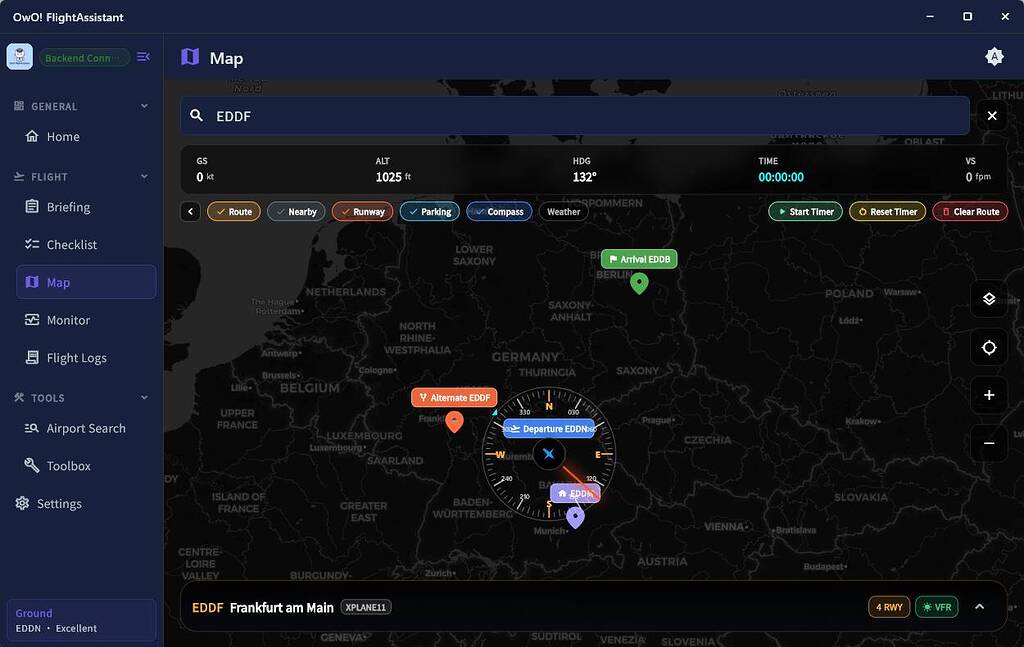This screenshot has height=647, width=1024.
Task: Open the Checklist page
Action: click(x=86, y=245)
